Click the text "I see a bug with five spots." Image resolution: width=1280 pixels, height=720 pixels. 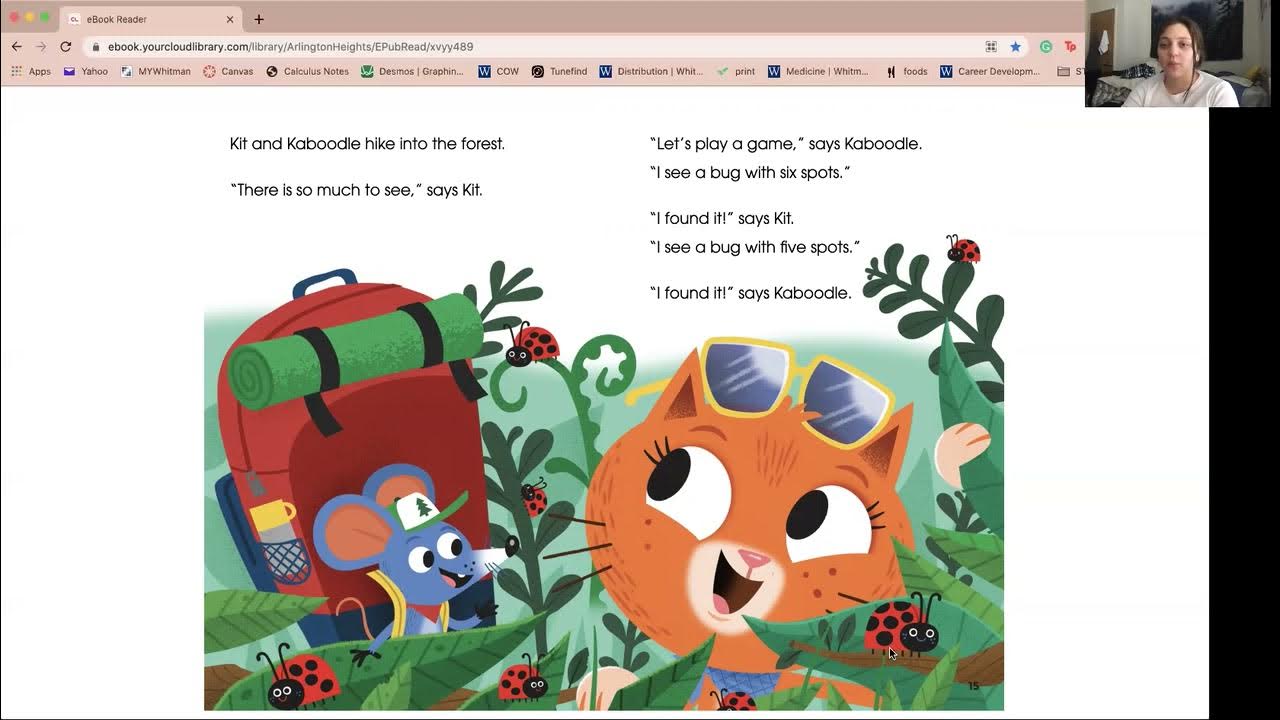(755, 247)
